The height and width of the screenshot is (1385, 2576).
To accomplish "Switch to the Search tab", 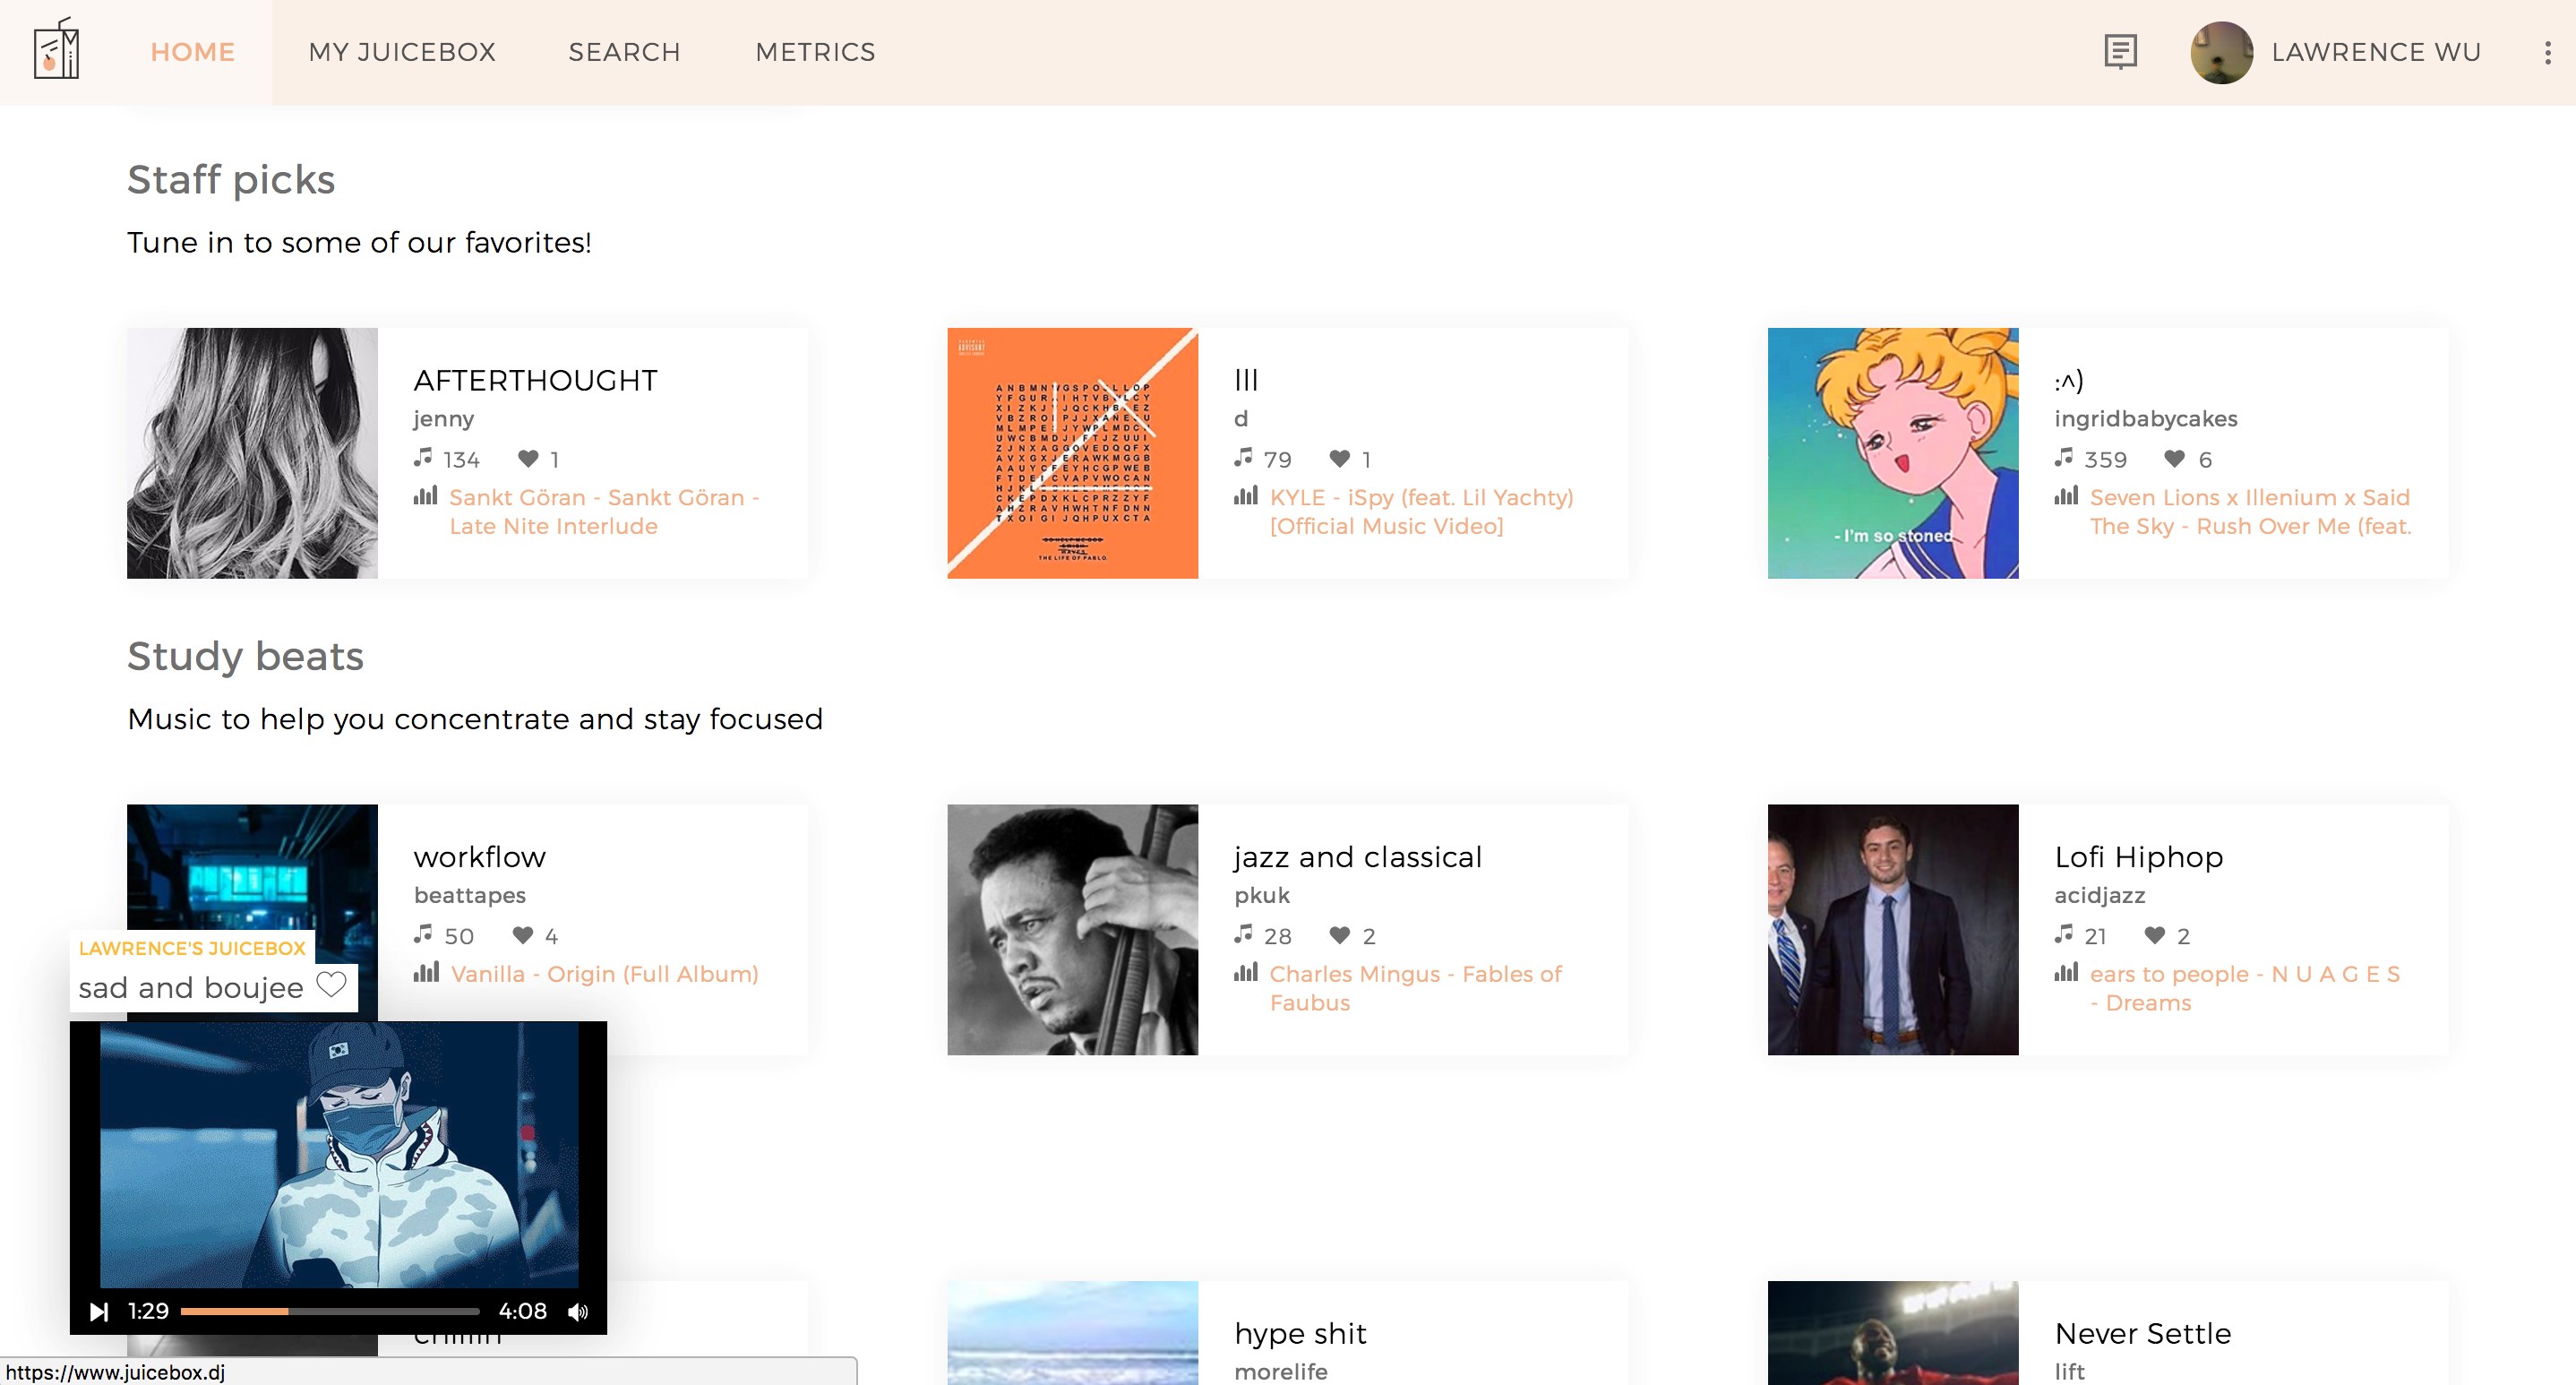I will point(624,52).
